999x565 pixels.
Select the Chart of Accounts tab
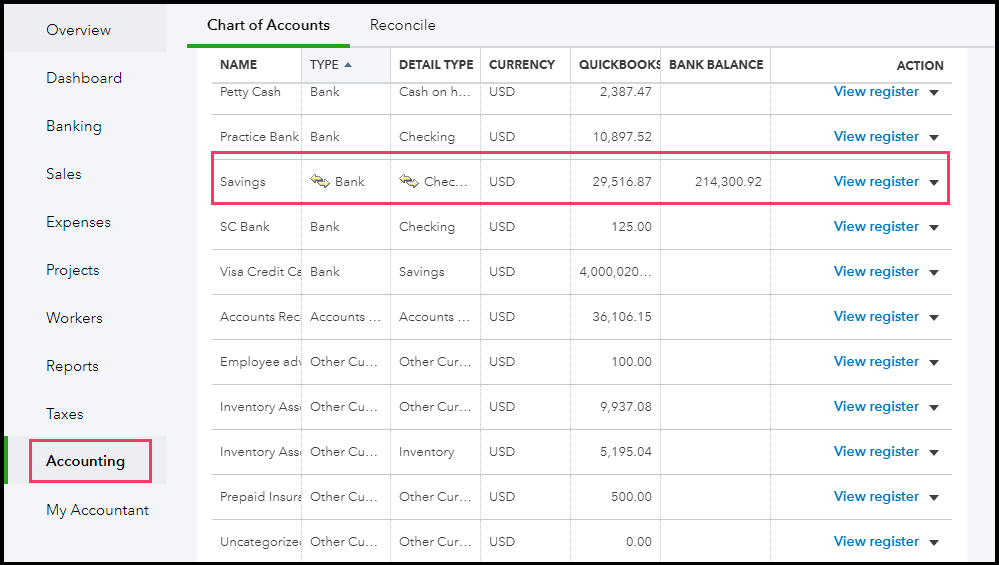pos(268,25)
